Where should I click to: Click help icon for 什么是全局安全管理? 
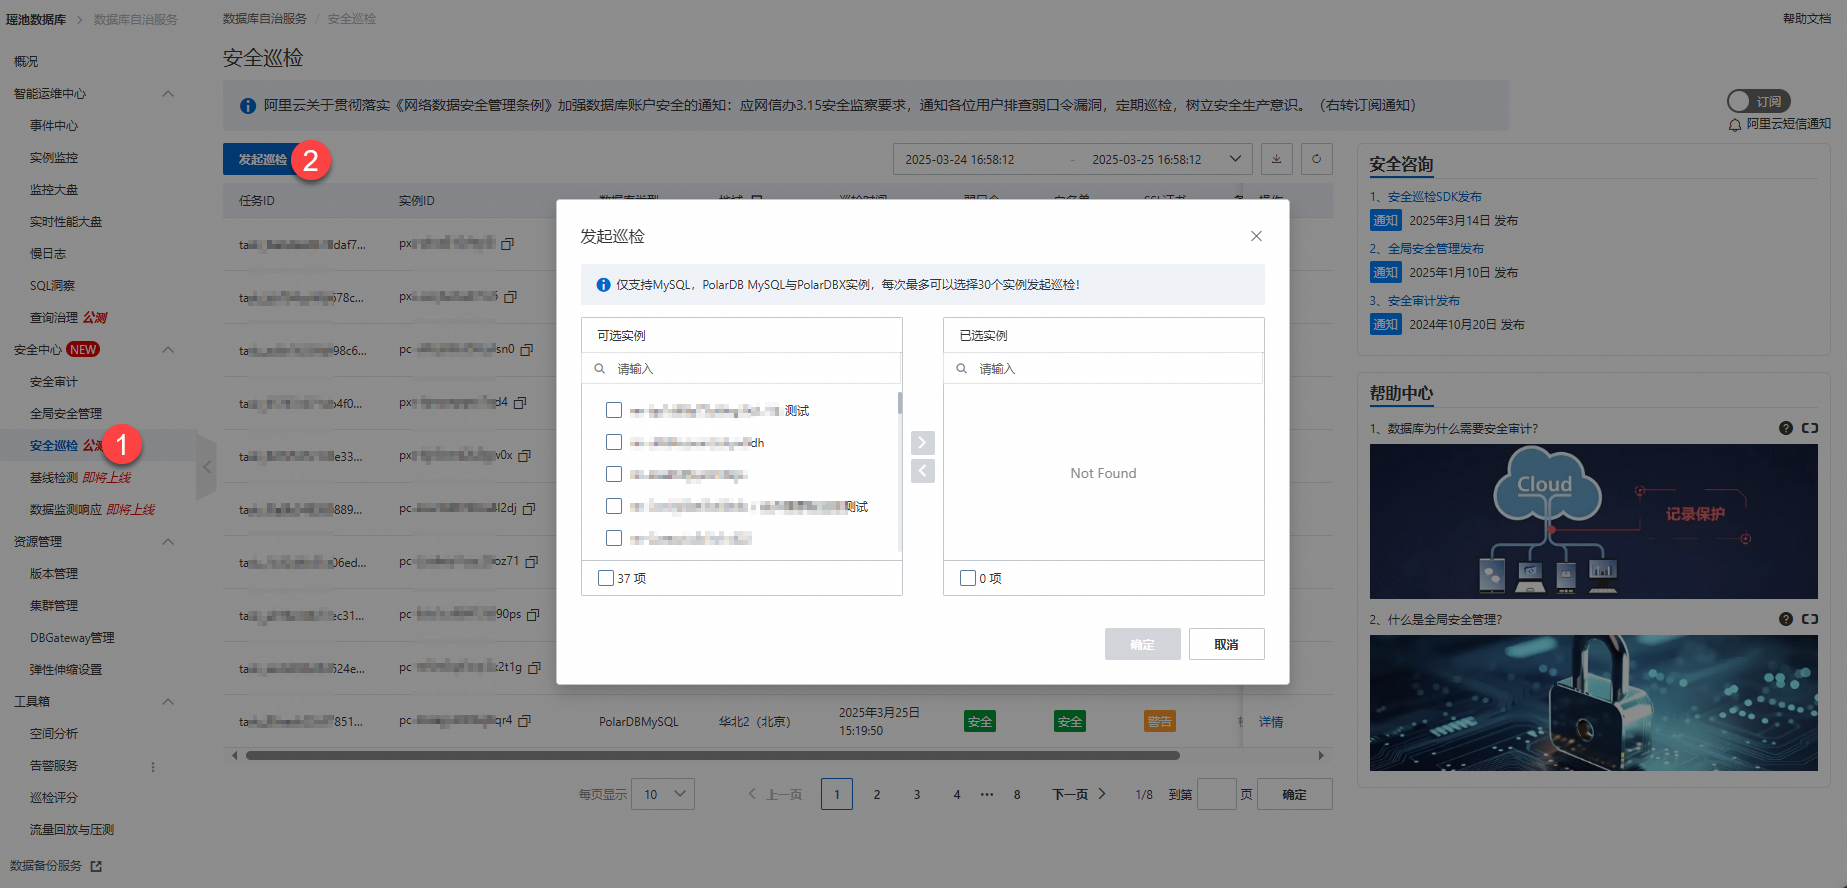[x=1786, y=619]
